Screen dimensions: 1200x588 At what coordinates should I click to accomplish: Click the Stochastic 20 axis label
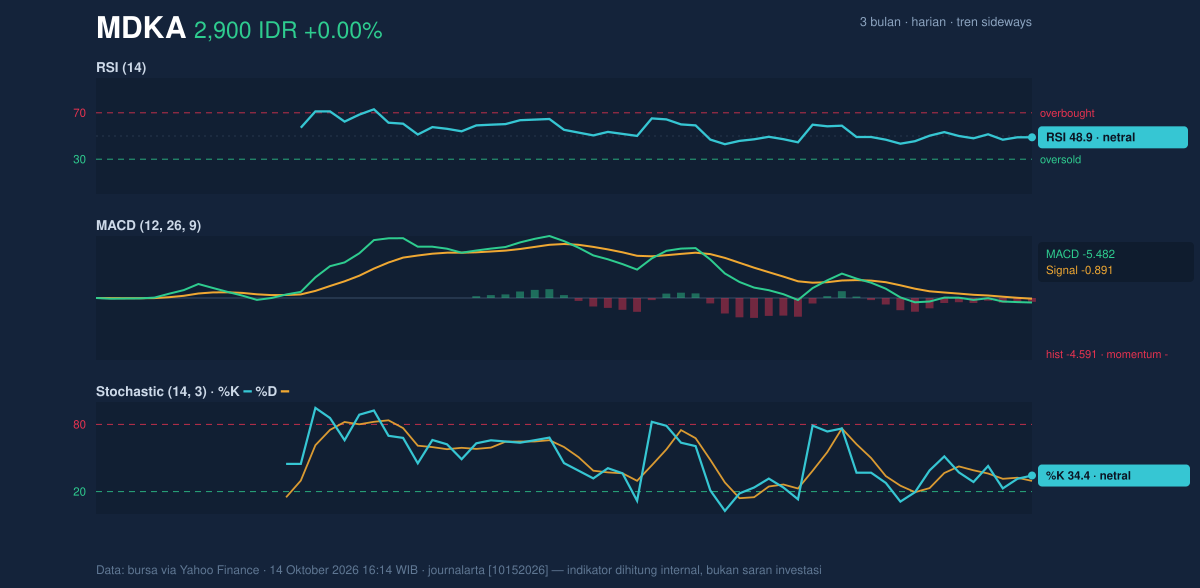tap(79, 492)
